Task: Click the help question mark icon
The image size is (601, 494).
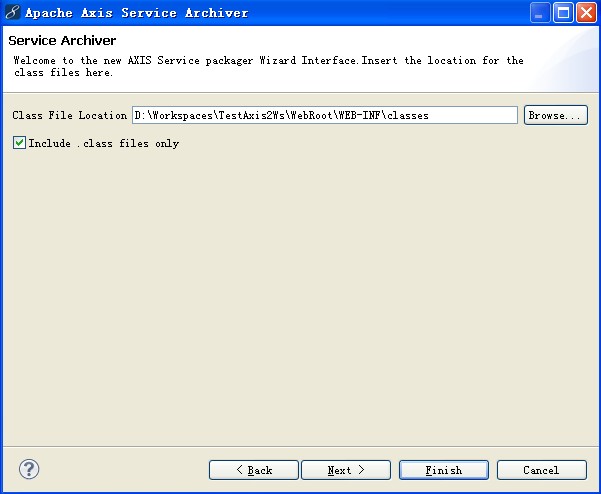Action: tap(29, 469)
